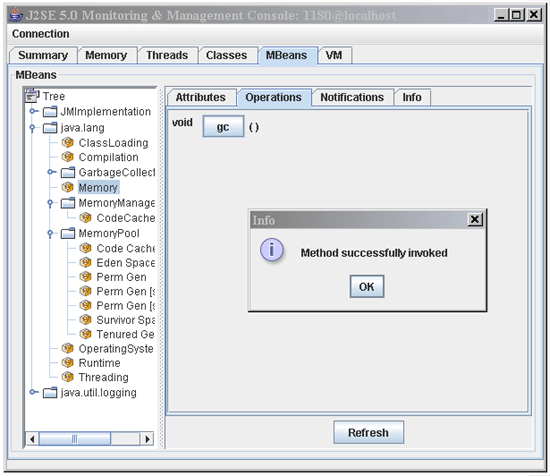Expand the JMImplementation node
Screen dimensions: 550x476
33,111
